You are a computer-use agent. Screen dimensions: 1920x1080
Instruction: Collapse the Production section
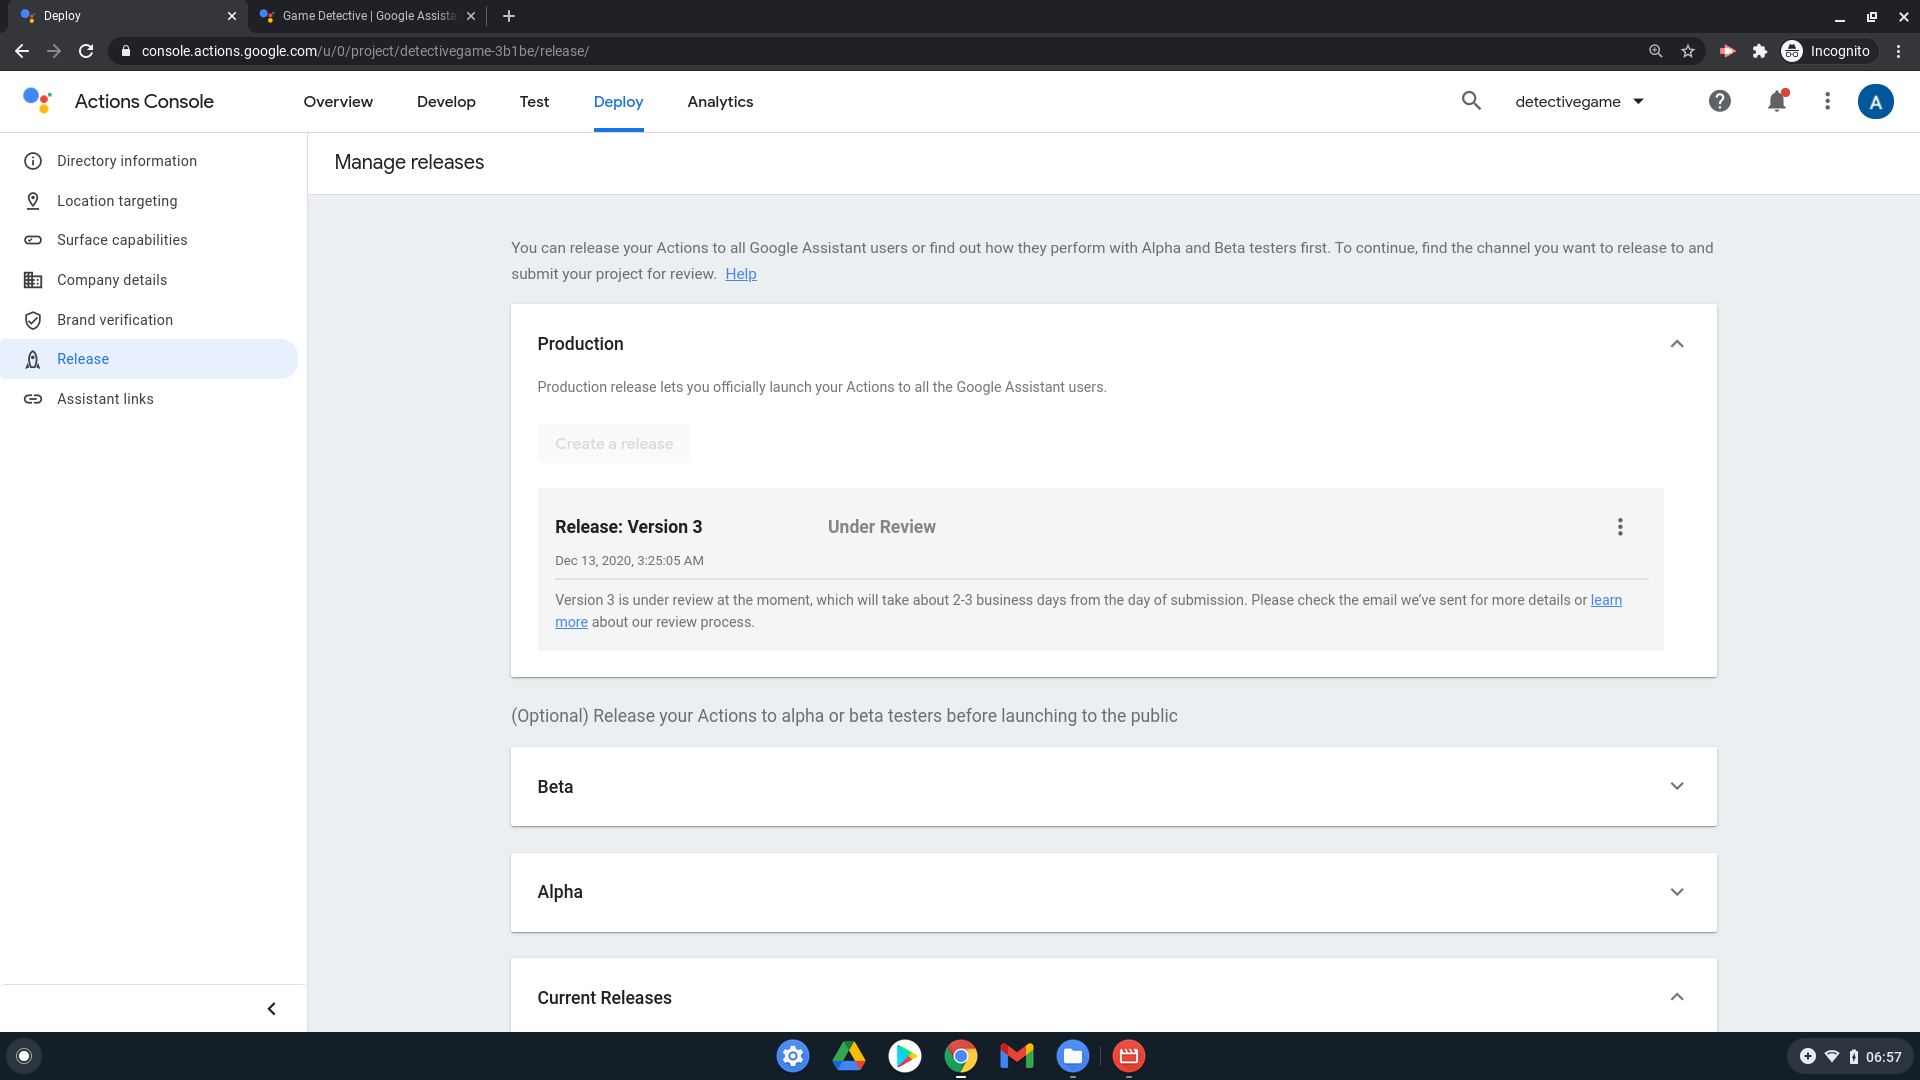1677,344
